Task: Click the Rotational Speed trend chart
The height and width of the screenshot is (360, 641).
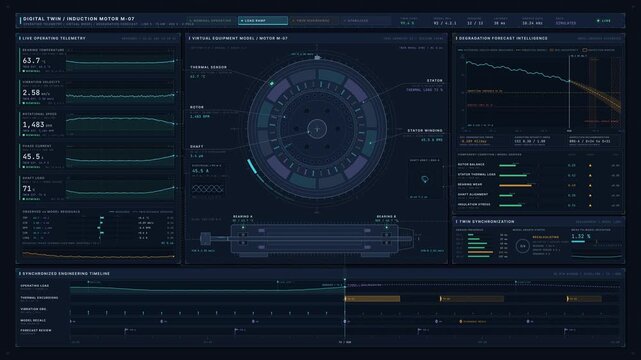Action: [x=120, y=125]
